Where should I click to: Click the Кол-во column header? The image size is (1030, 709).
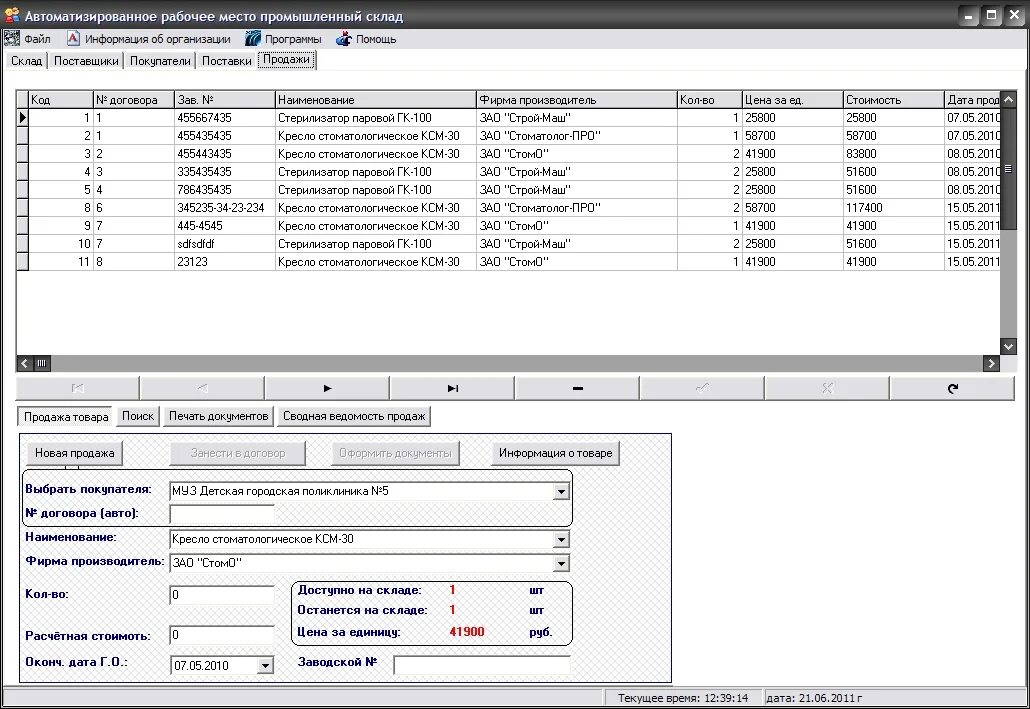(x=709, y=100)
